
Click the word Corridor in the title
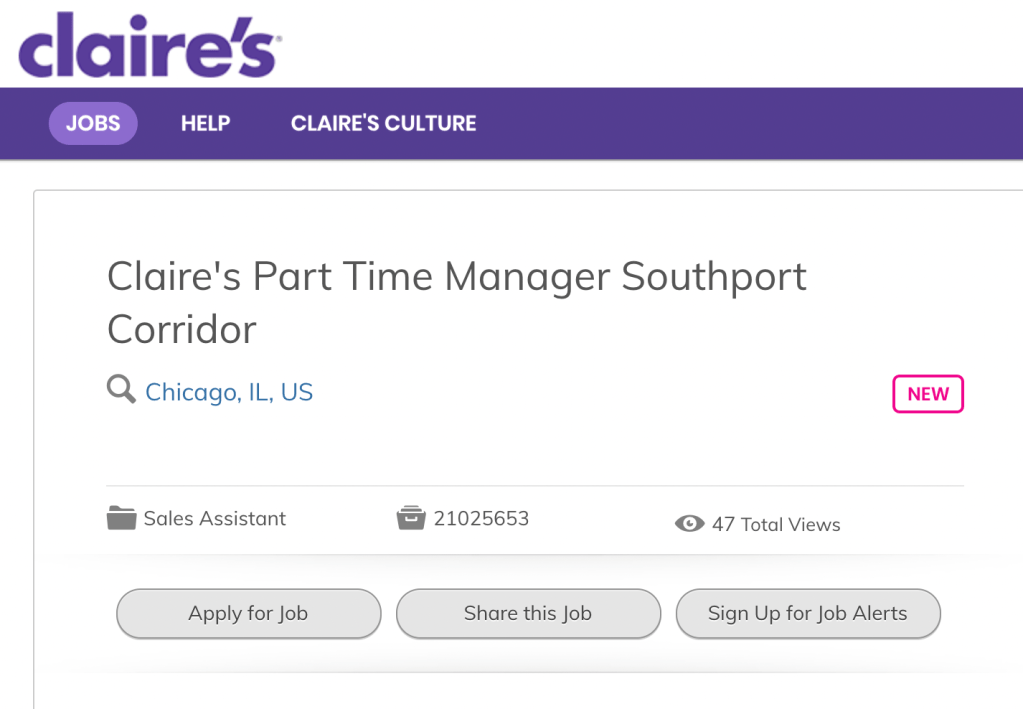tap(182, 329)
